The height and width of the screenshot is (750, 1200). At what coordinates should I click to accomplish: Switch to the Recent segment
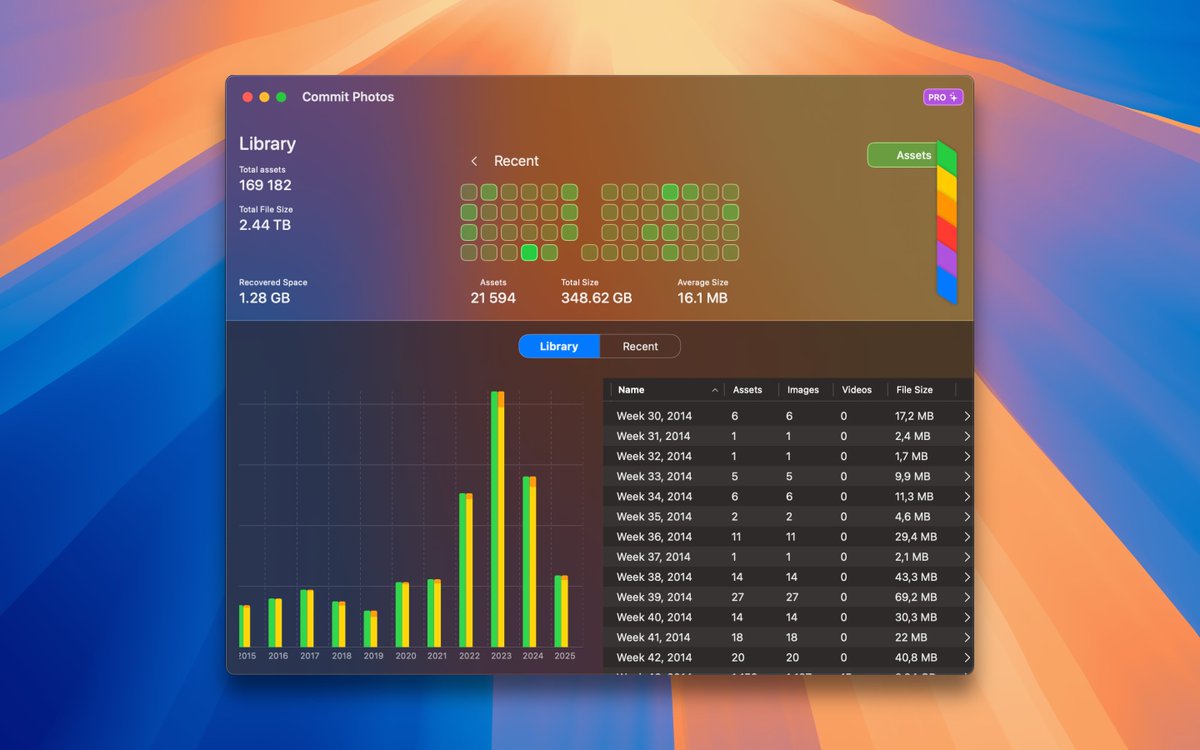coord(640,346)
